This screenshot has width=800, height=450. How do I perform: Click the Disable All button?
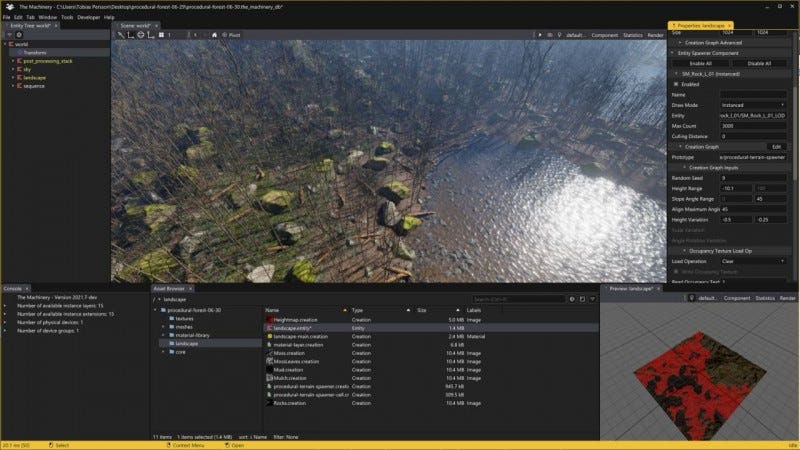pyautogui.click(x=759, y=63)
